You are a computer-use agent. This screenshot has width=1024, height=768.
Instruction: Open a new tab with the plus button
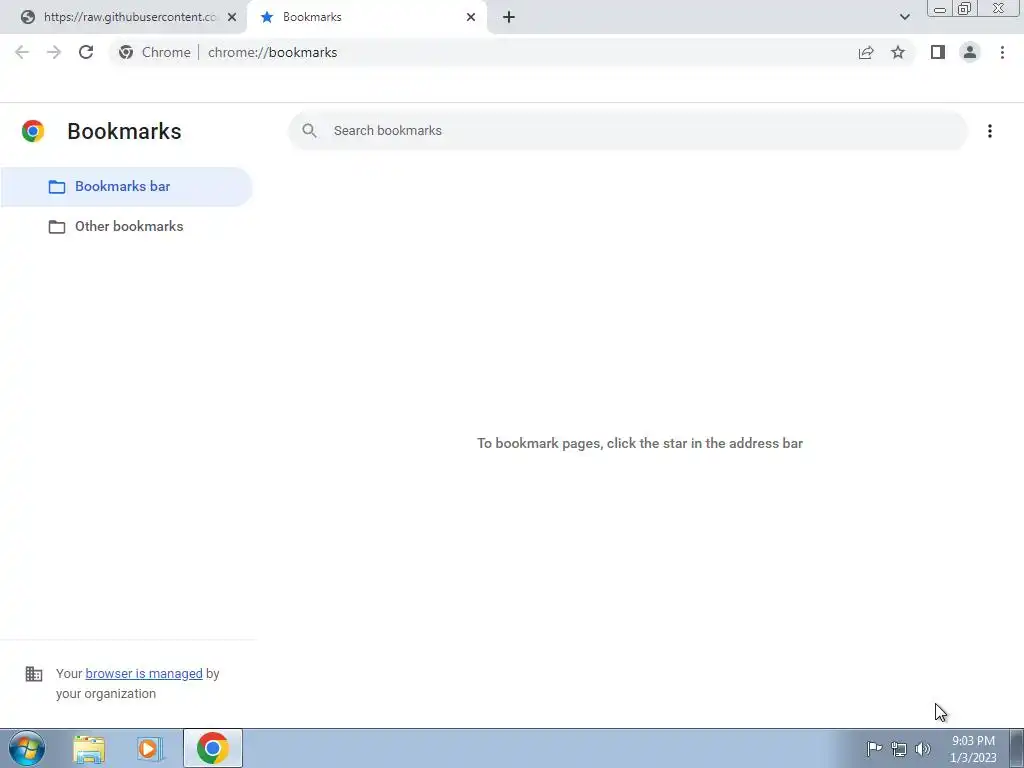coord(509,17)
